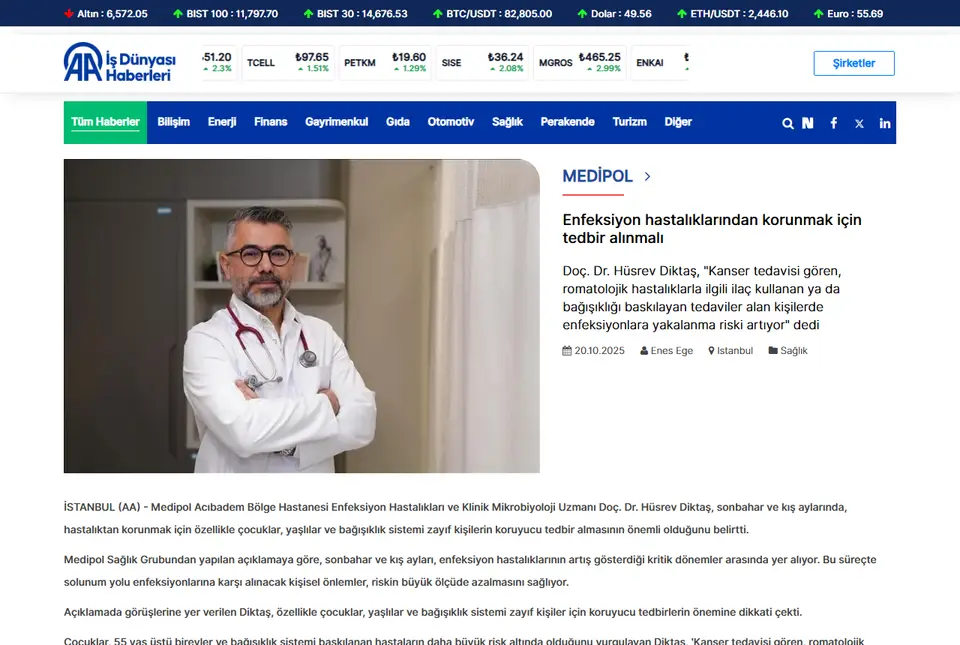Viewport: 960px width, 645px height.
Task: Click the Enes Ege author name
Action: (x=672, y=351)
